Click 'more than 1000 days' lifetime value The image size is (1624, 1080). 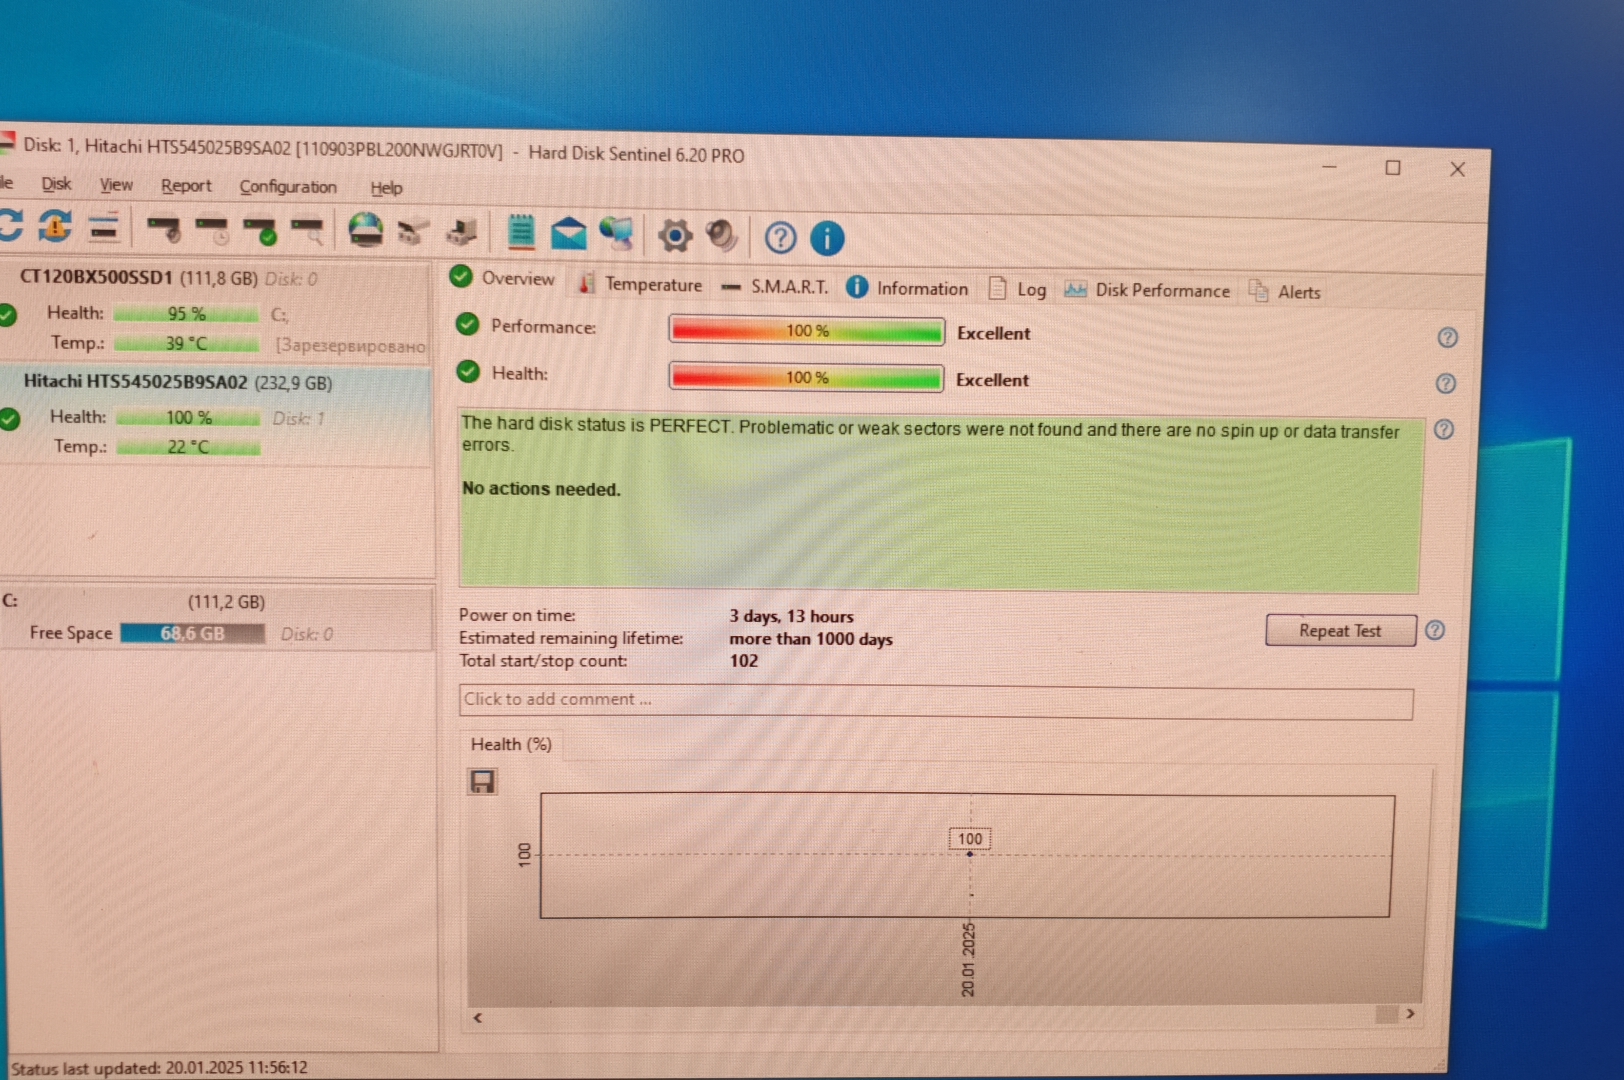[811, 639]
